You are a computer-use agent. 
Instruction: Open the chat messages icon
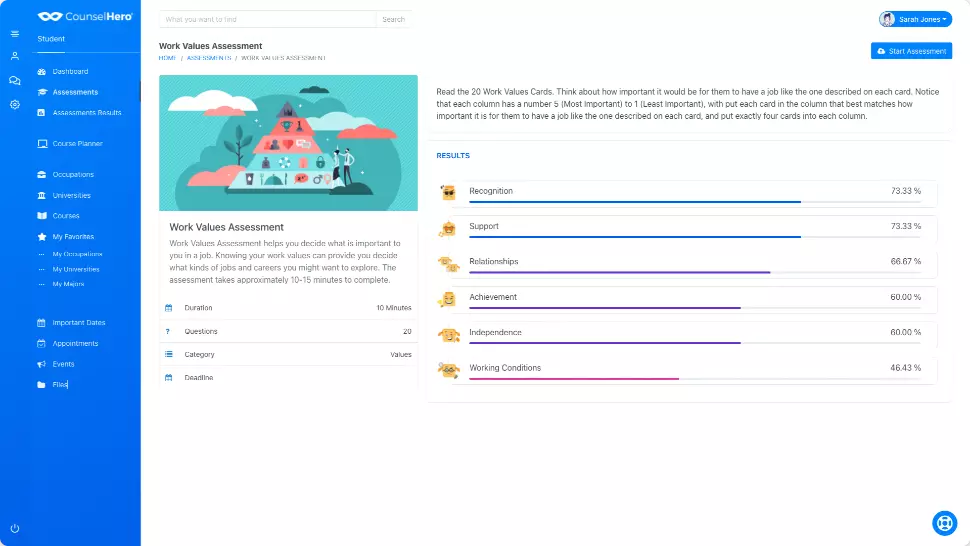pos(14,80)
